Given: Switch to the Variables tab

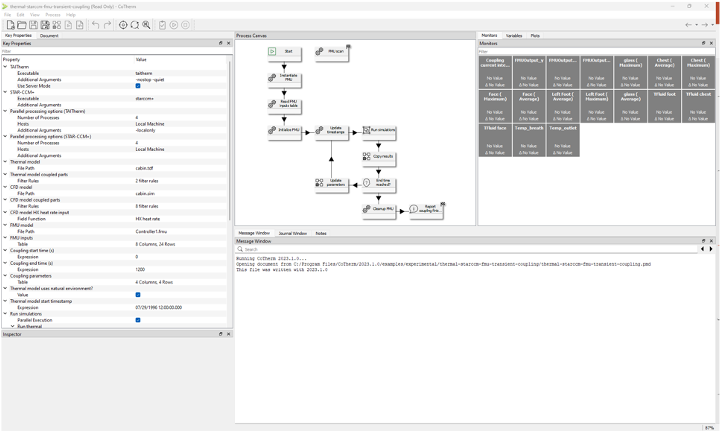Looking at the screenshot, I should click(514, 35).
